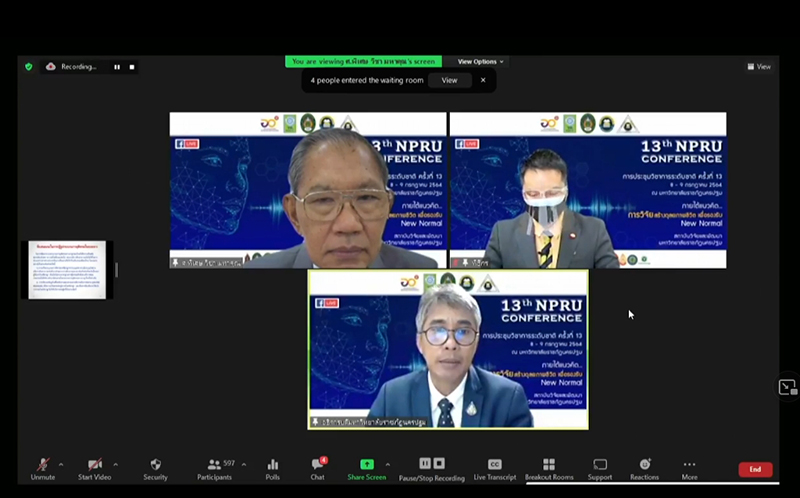The width and height of the screenshot is (800, 498).
Task: Open the Security menu
Action: point(156,469)
